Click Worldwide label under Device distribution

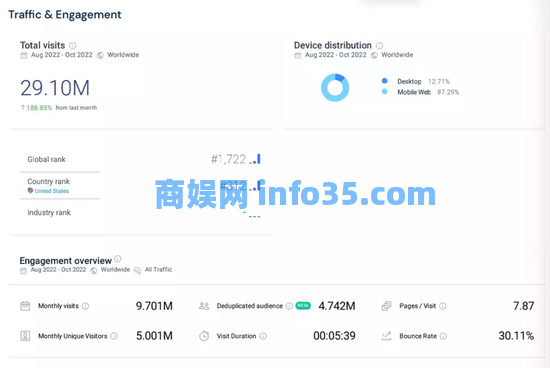pyautogui.click(x=397, y=55)
